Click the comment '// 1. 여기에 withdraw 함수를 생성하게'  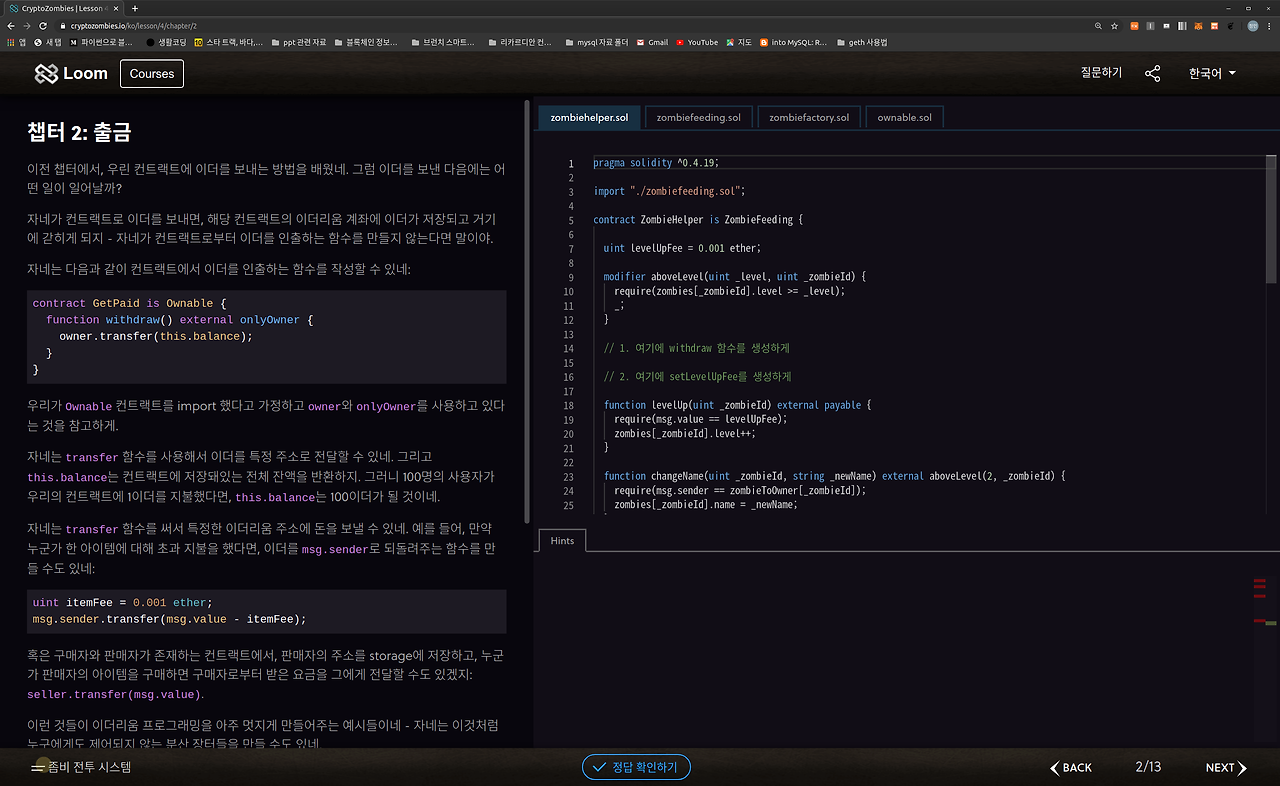[x=697, y=348]
